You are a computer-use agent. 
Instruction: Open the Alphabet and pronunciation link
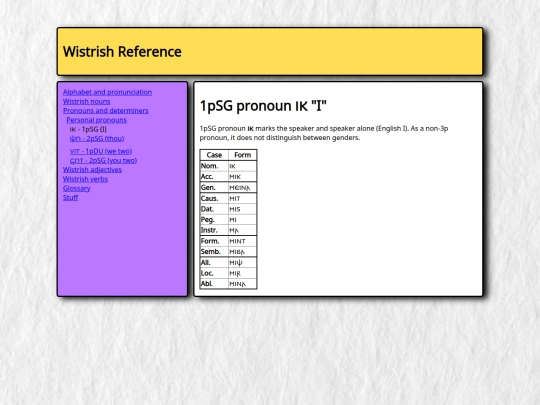107,92
